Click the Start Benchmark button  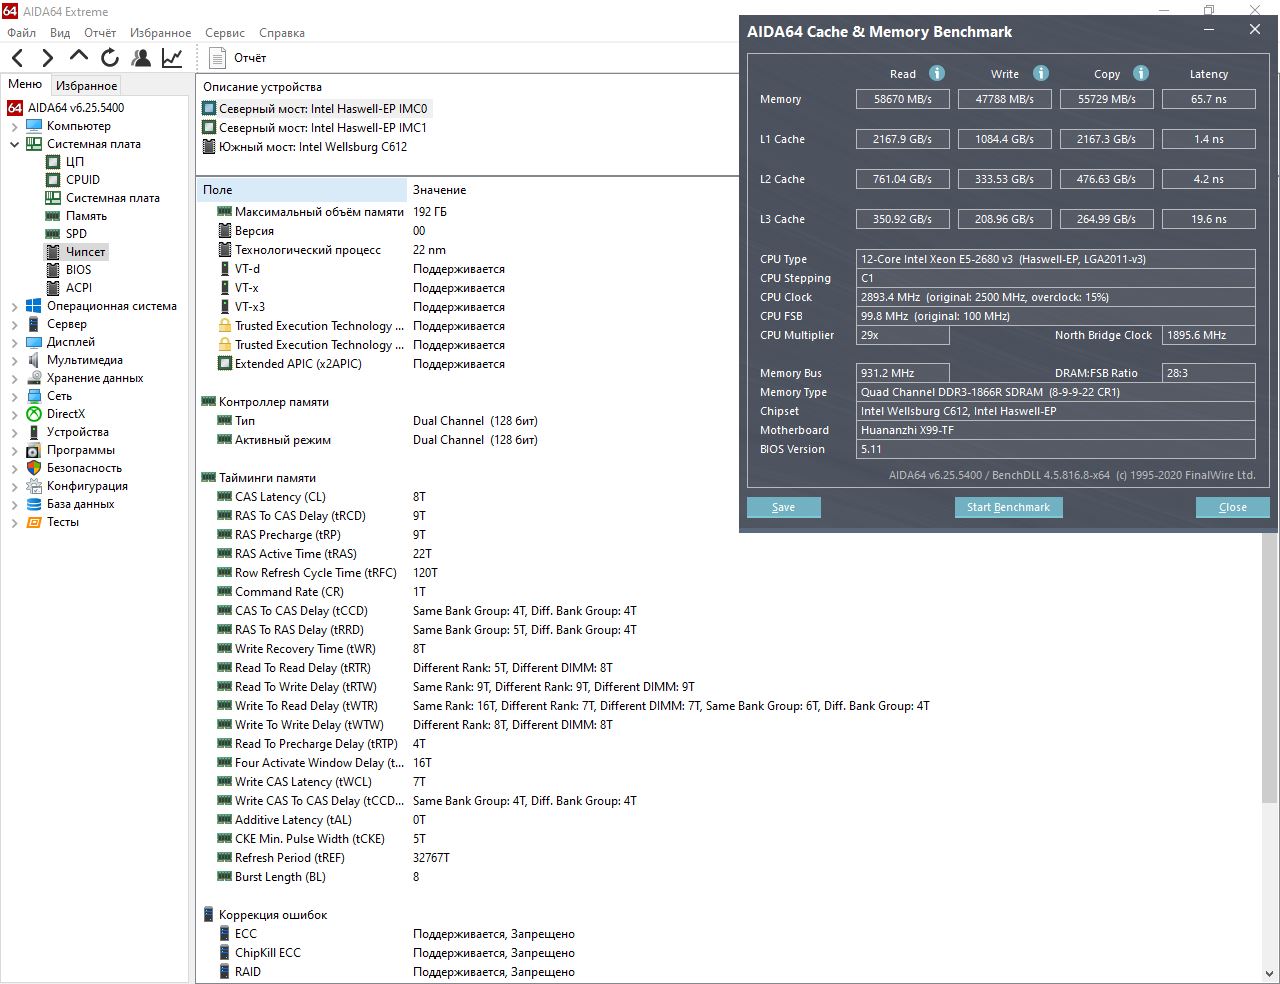pos(1008,507)
